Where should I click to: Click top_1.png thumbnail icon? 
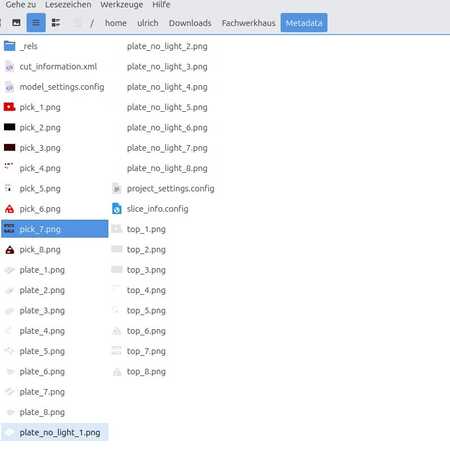pyautogui.click(x=117, y=229)
